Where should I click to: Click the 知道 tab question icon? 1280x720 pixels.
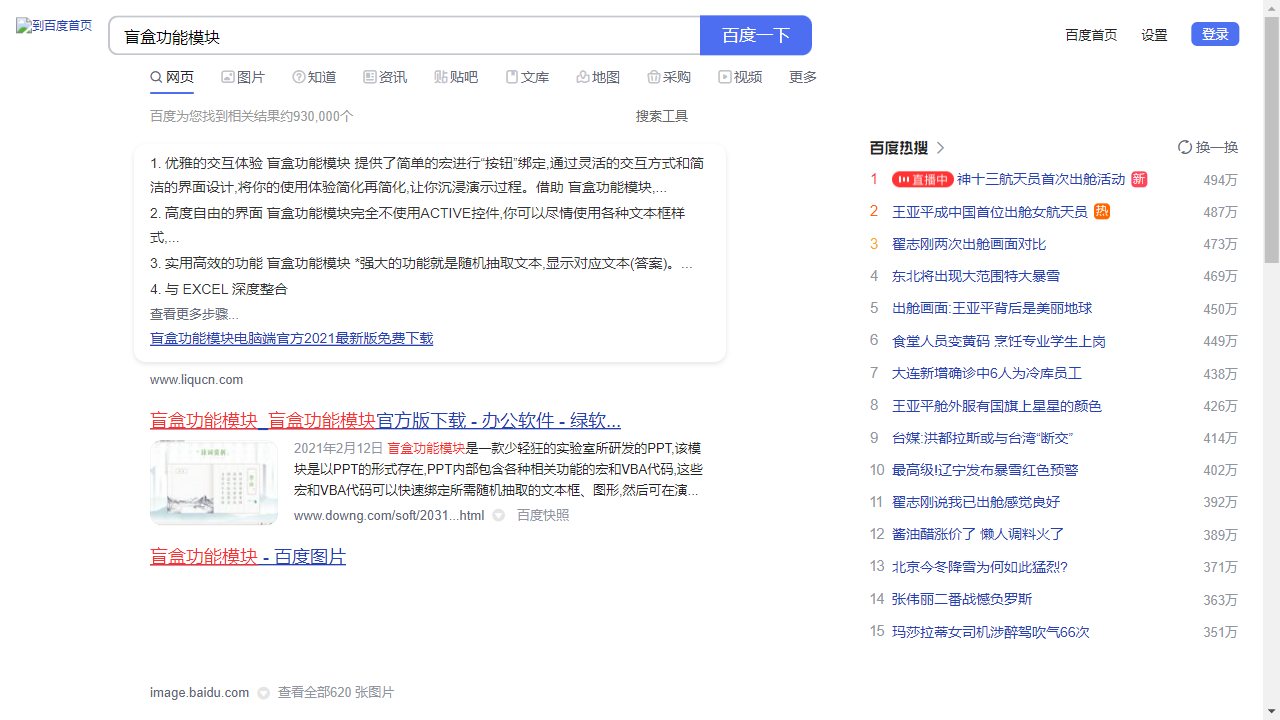point(299,77)
